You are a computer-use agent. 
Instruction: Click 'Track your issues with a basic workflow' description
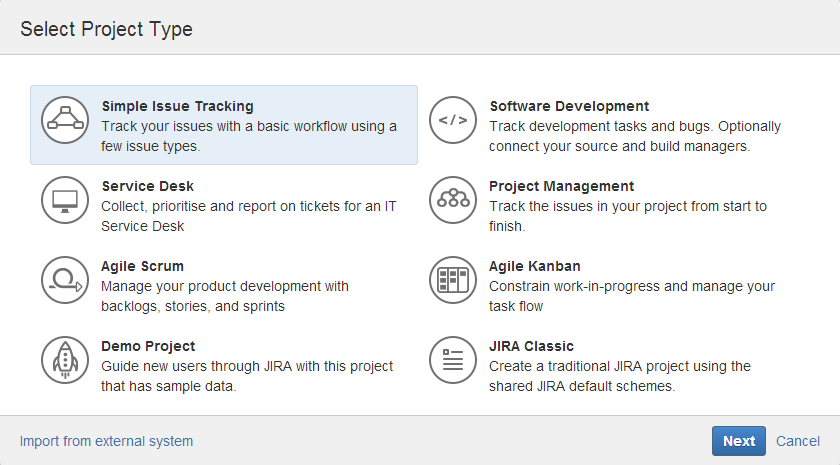click(249, 136)
